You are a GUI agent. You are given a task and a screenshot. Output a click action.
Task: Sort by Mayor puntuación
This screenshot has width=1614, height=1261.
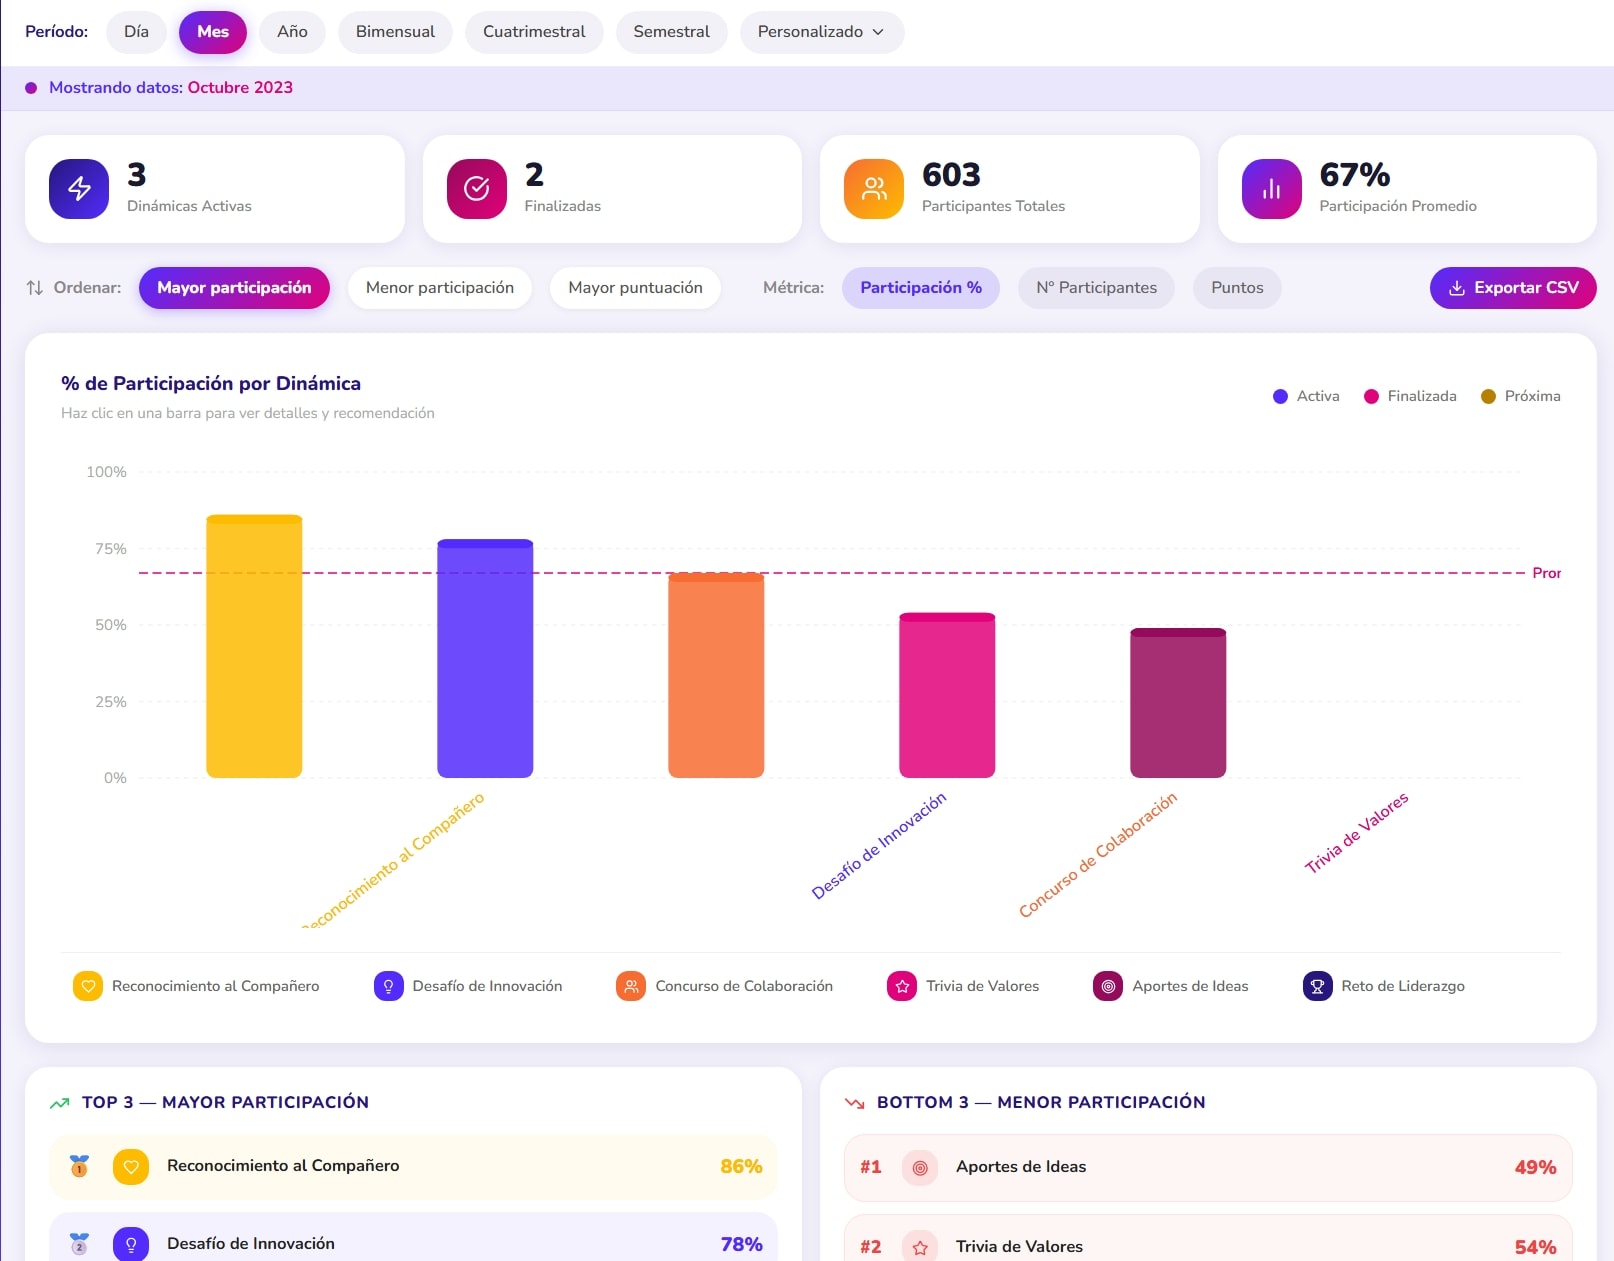pos(635,288)
